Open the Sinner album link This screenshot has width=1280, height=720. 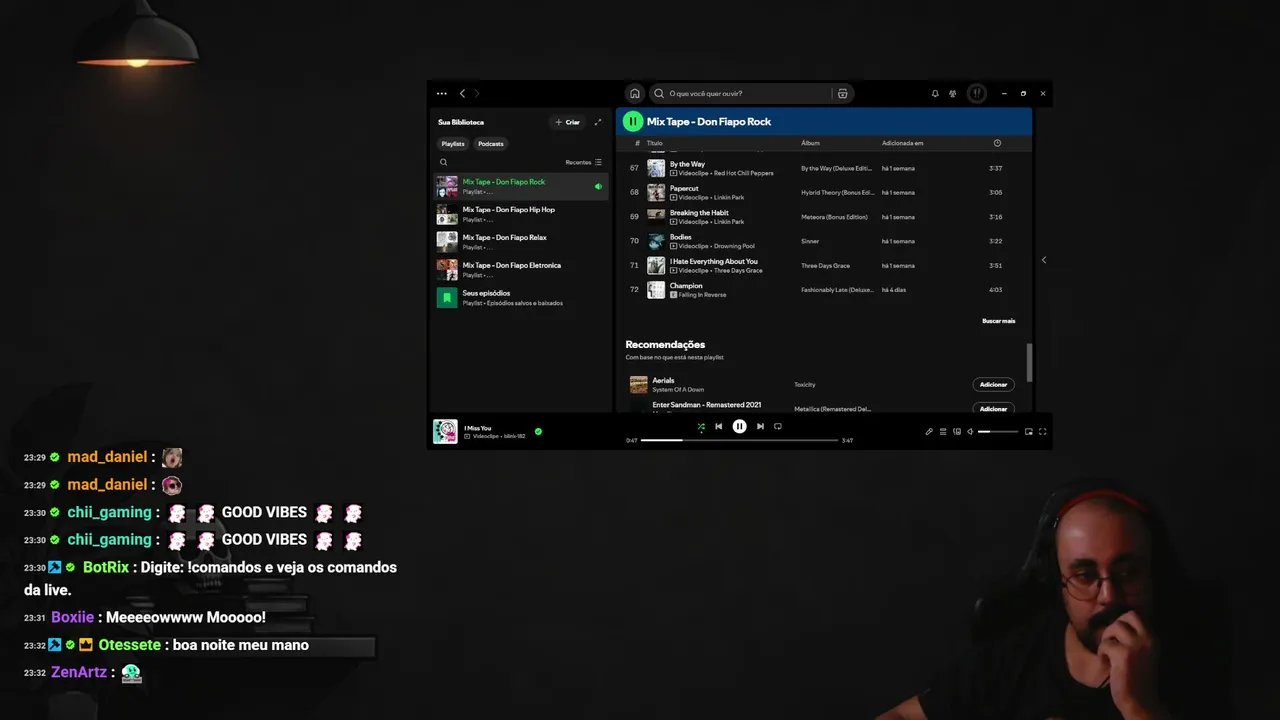tap(810, 241)
